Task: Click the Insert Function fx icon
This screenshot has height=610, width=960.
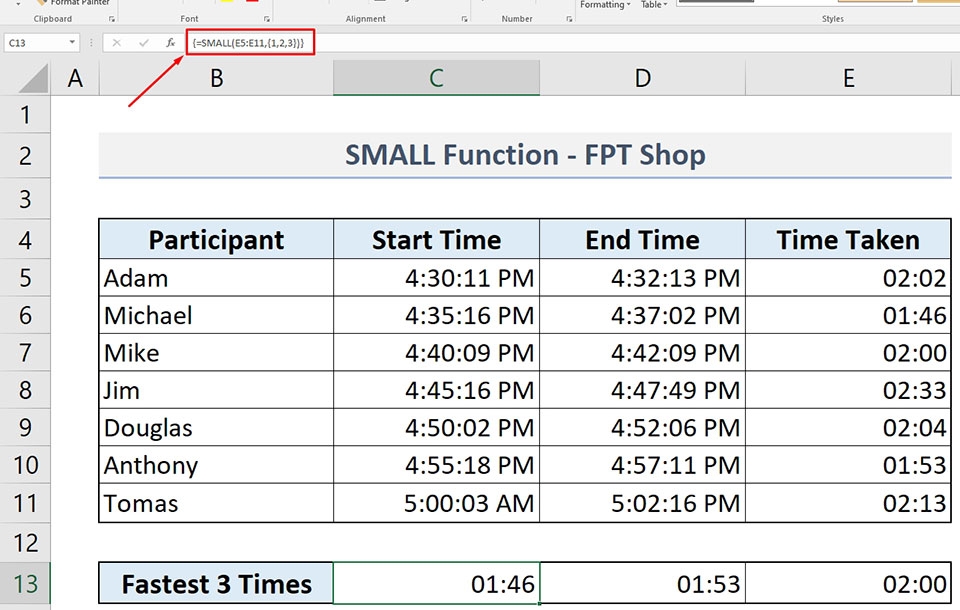Action: point(170,43)
